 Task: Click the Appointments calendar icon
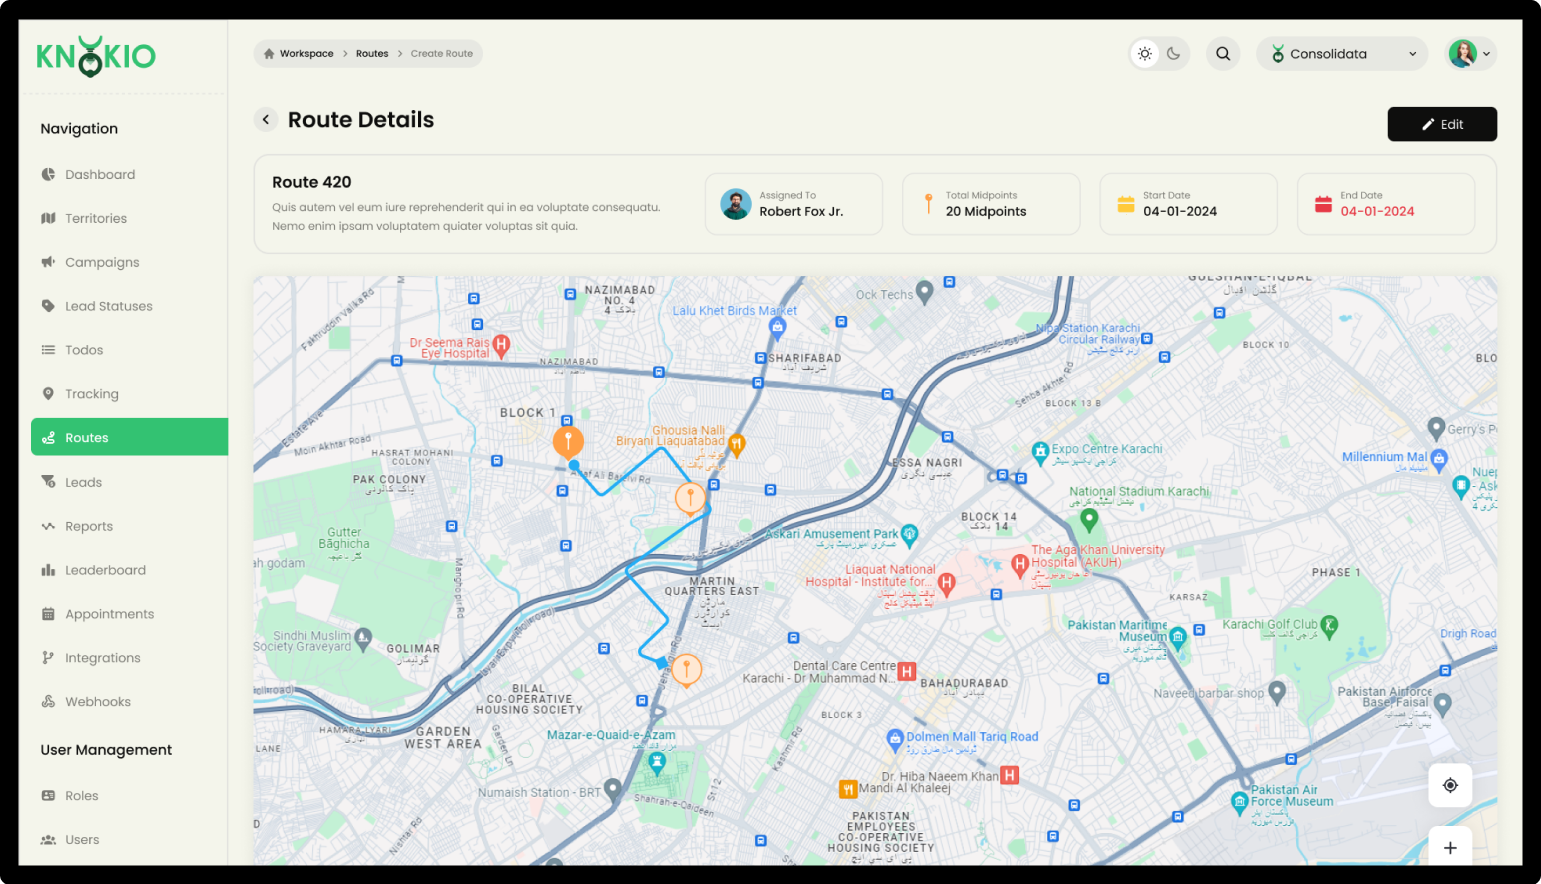[48, 614]
